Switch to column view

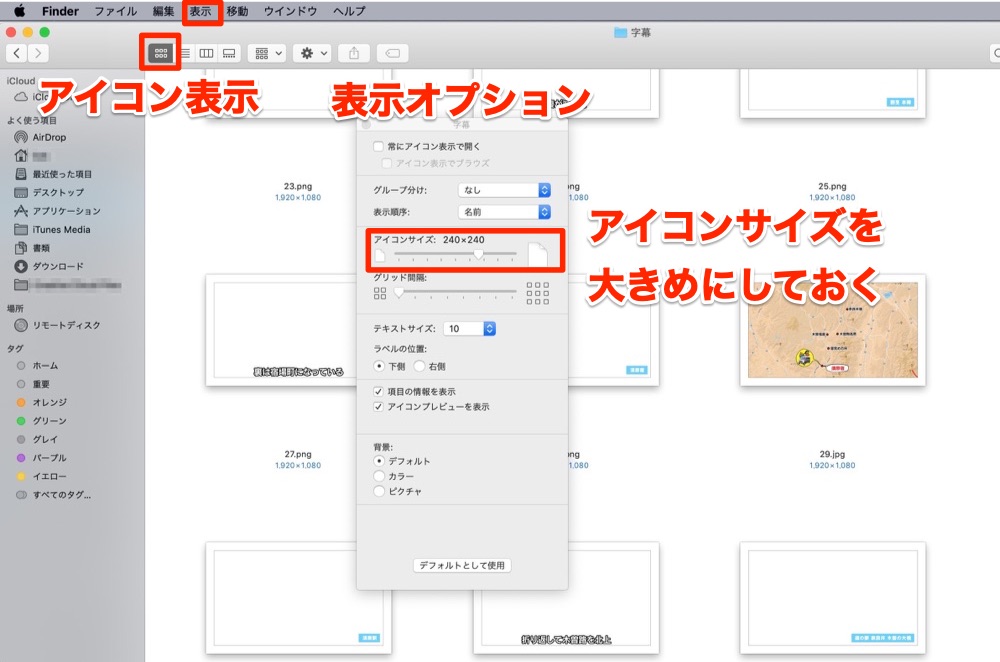point(206,54)
